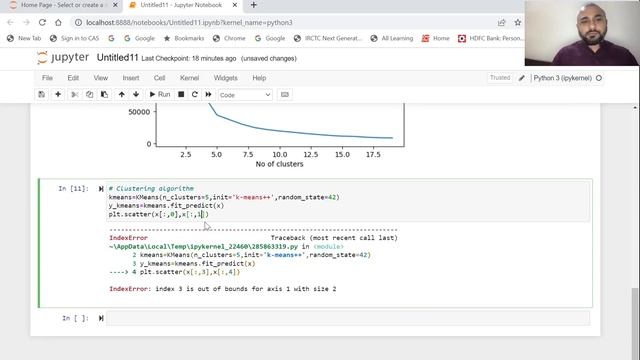
Task: Open the Help menu
Action: 259,78
